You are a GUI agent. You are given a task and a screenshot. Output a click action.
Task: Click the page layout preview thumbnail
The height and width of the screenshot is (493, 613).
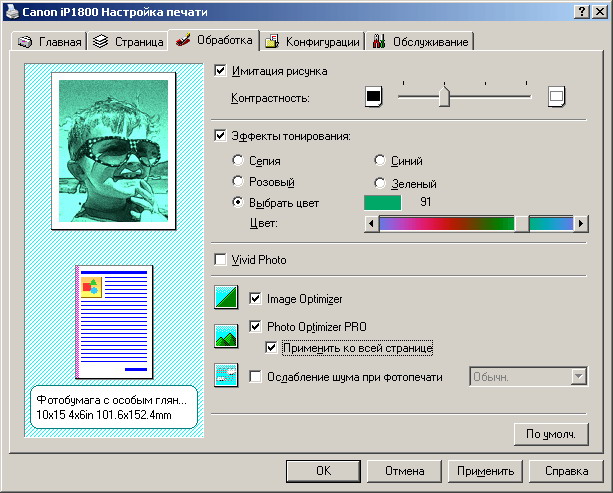tap(113, 321)
